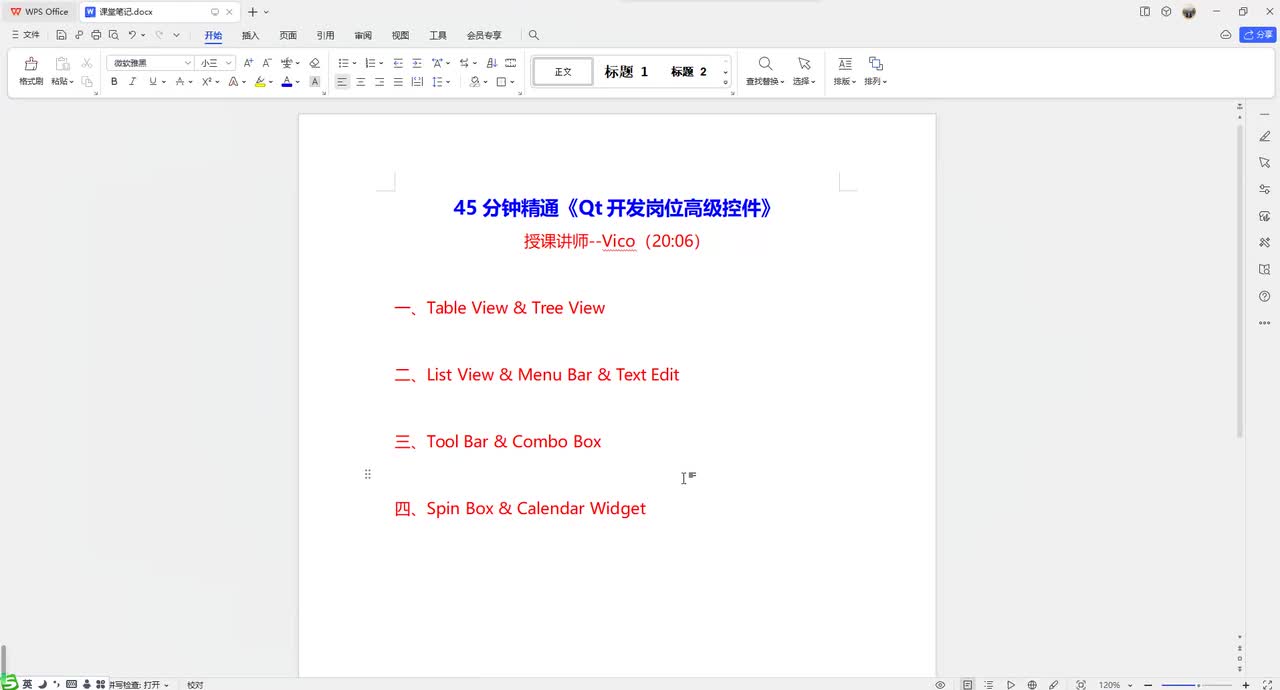
Task: Click the selection arrow icon in right sidebar
Action: tap(1265, 162)
